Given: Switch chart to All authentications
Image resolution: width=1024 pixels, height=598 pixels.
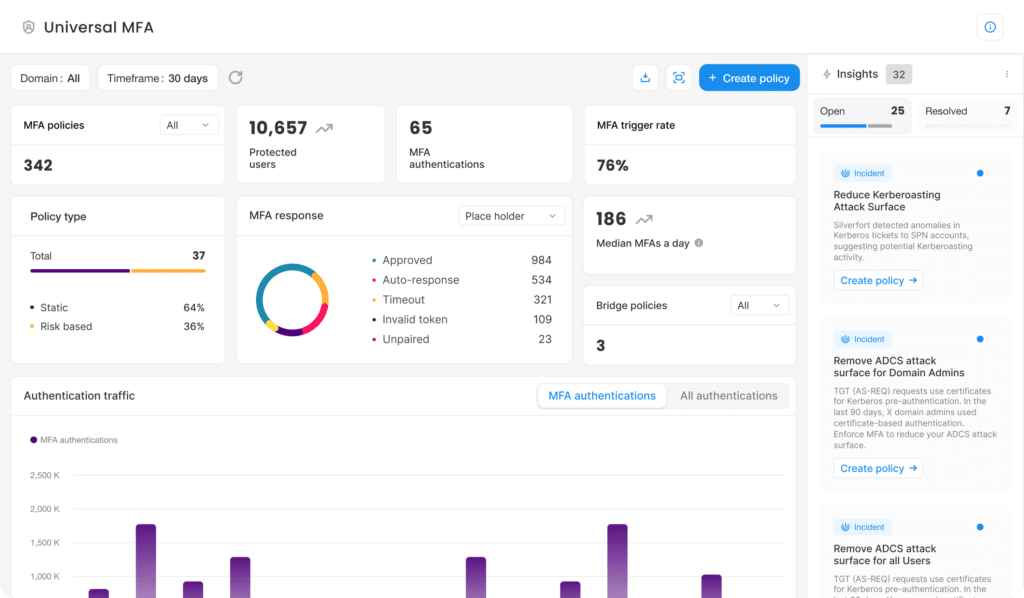Looking at the screenshot, I should pyautogui.click(x=728, y=396).
